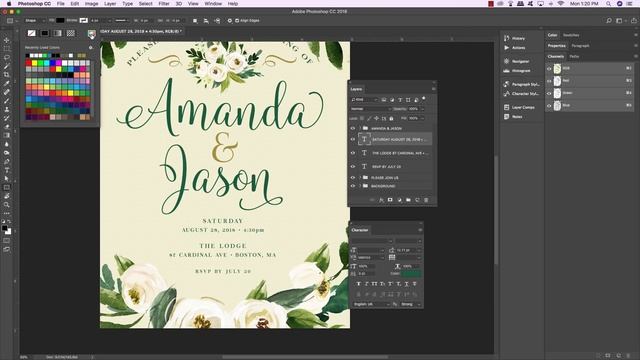Delete layer with the trash icon
This screenshot has width=640, height=360.
426,200
